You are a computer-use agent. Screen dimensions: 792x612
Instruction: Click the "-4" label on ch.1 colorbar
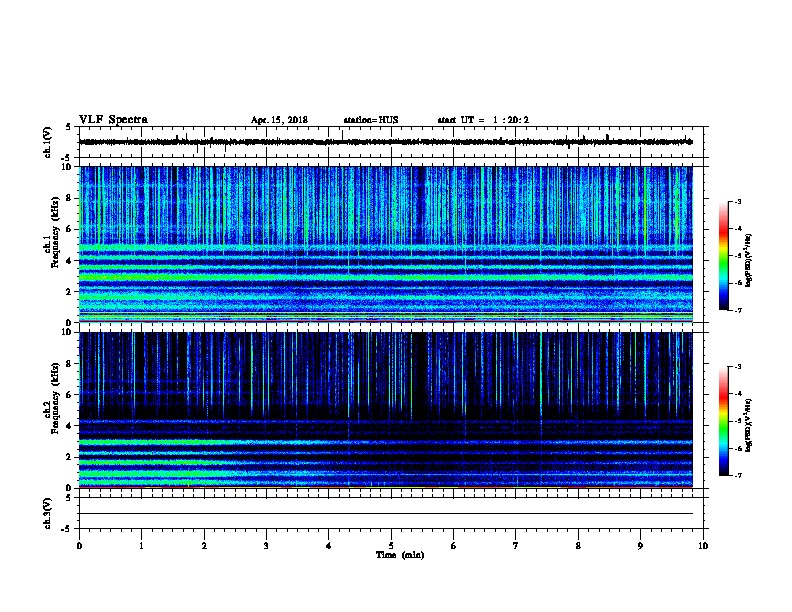(738, 229)
